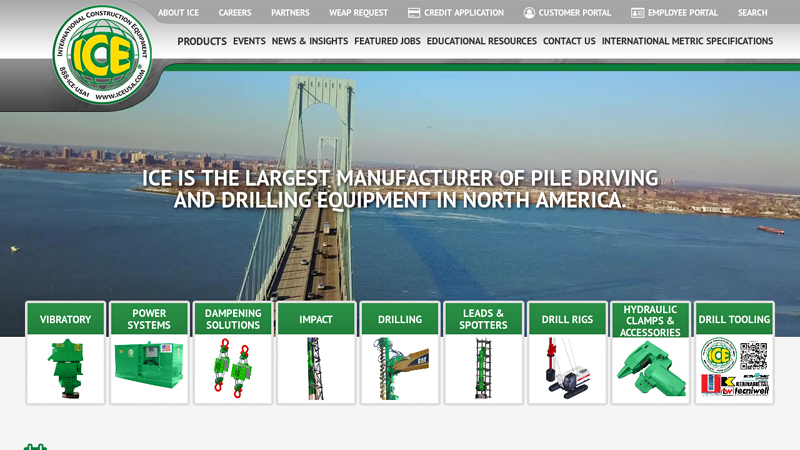Click the About ICE link

[178, 13]
